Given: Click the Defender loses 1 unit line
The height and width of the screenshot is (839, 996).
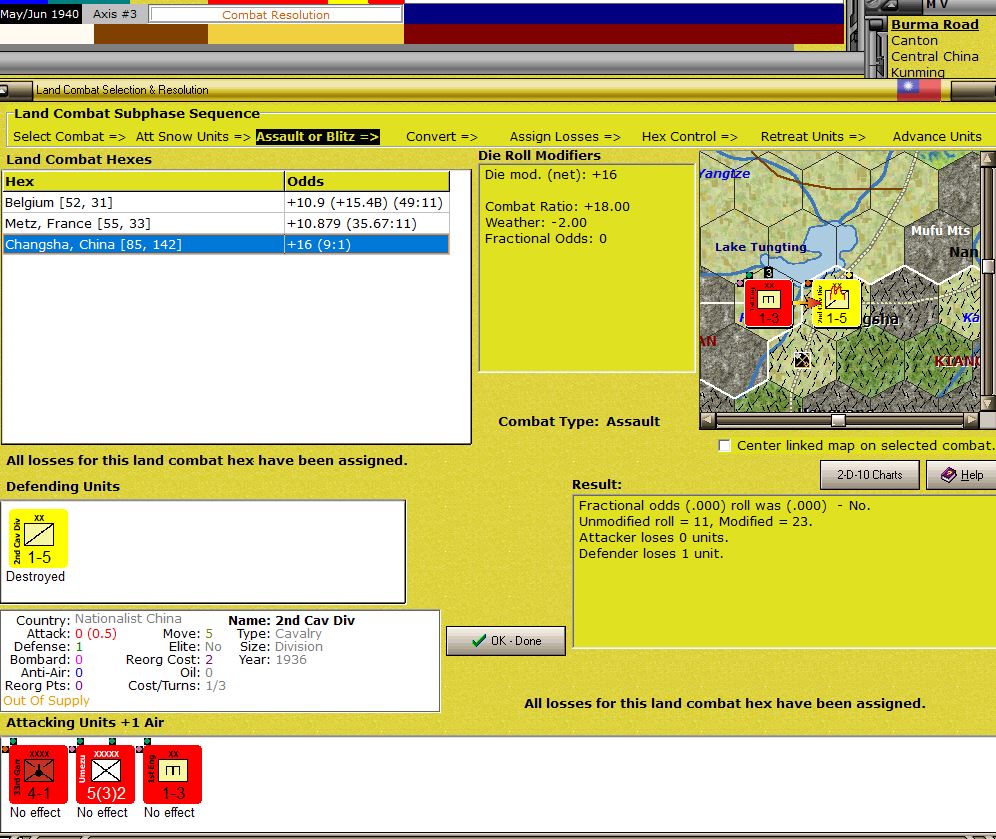Looking at the screenshot, I should 650,553.
